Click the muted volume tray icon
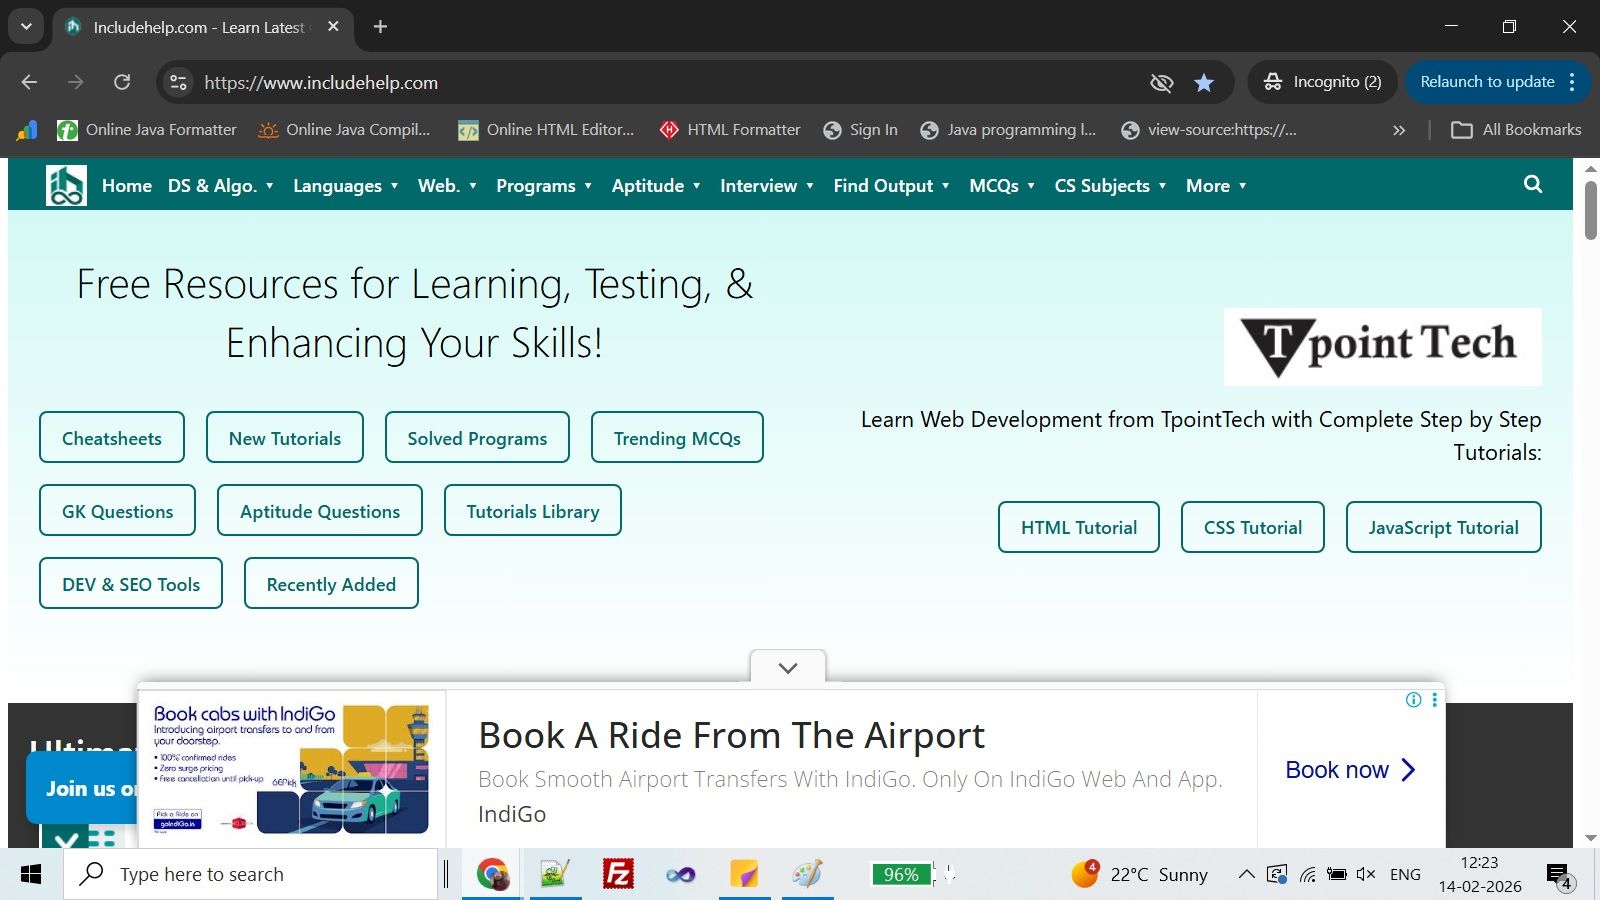 (1366, 874)
